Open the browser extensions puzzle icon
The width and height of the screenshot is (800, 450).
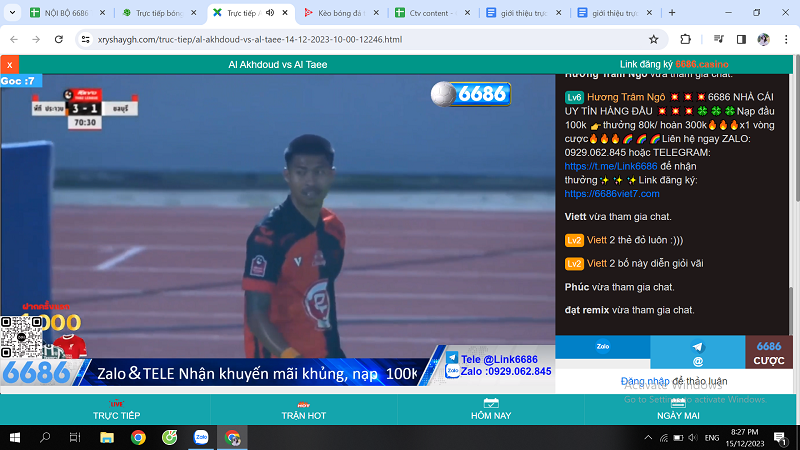pyautogui.click(x=685, y=39)
